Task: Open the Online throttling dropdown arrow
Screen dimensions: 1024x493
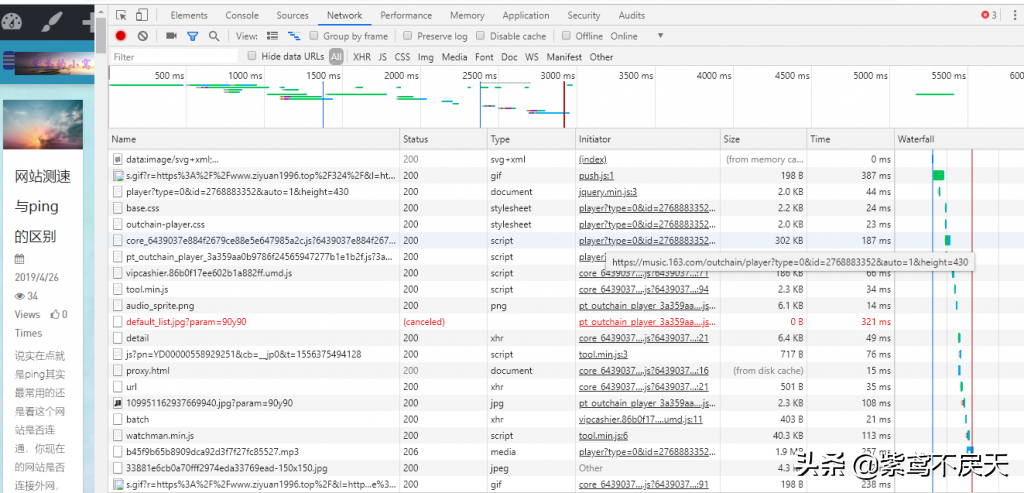Action: tap(660, 36)
